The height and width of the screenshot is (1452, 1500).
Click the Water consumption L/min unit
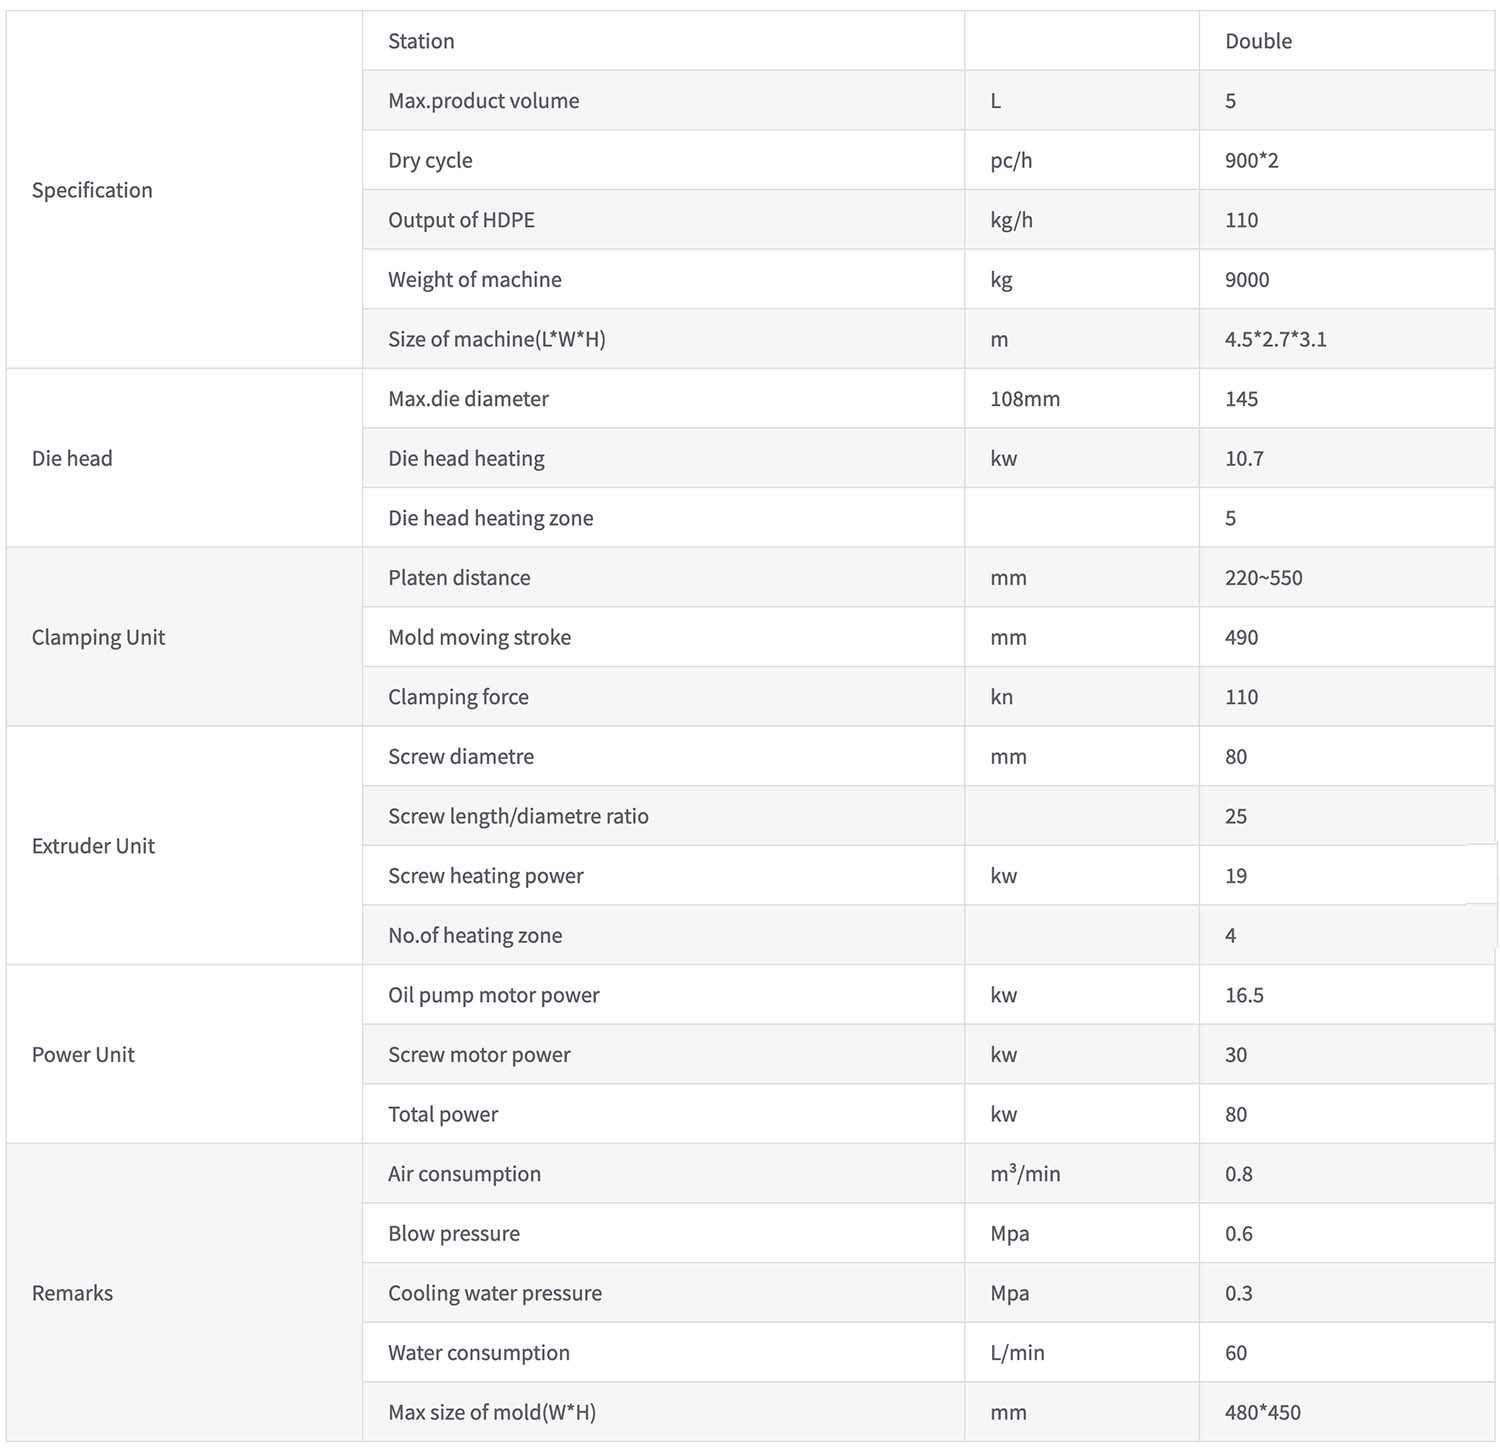(1017, 1353)
